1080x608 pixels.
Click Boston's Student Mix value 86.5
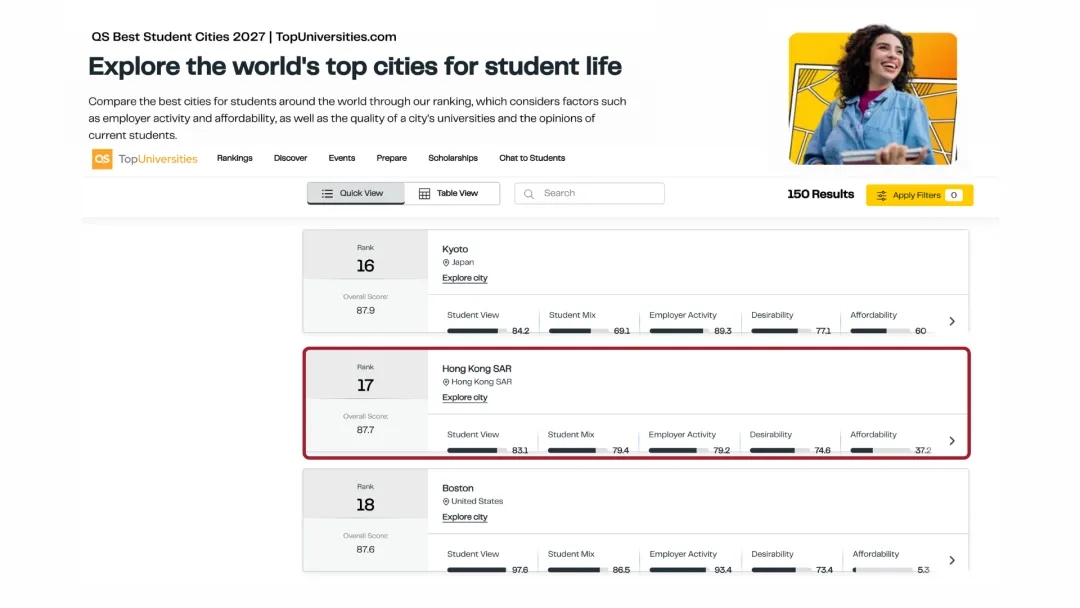(621, 570)
